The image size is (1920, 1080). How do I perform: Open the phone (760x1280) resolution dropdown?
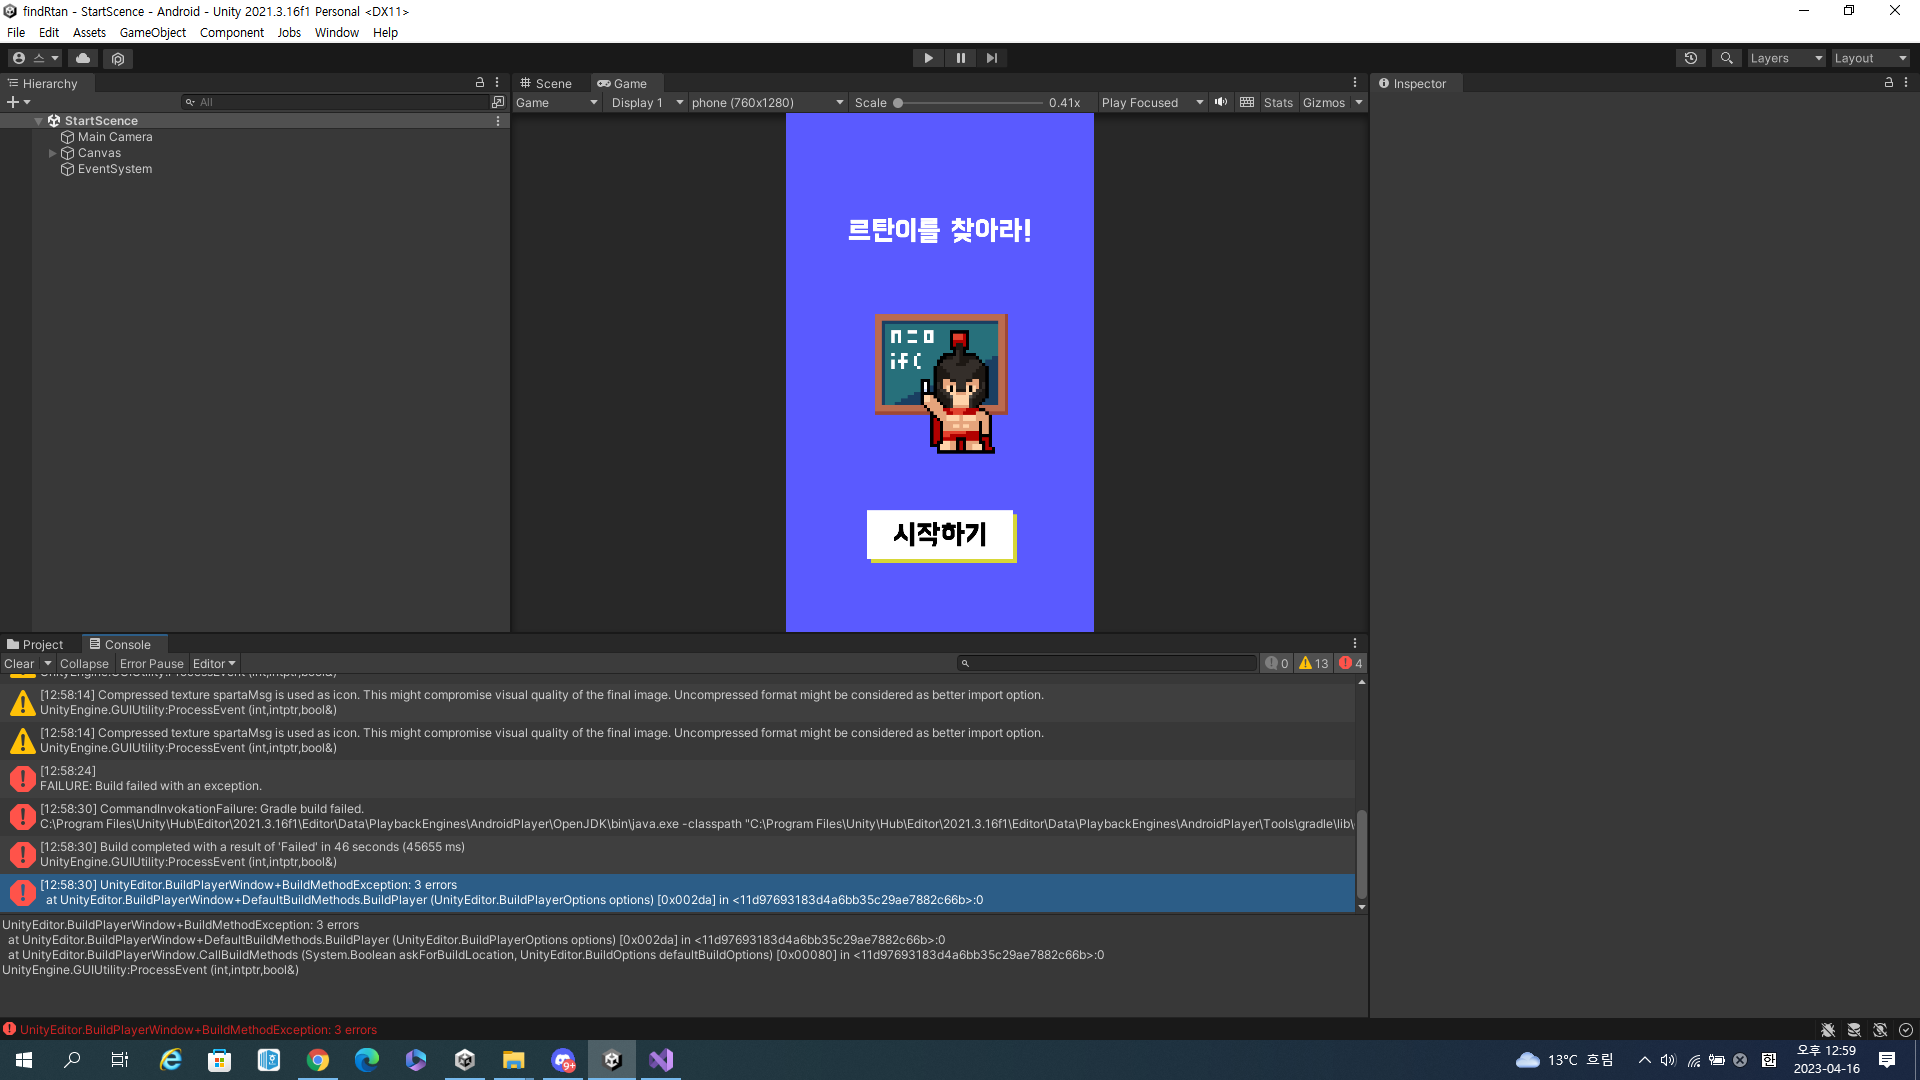(x=767, y=102)
